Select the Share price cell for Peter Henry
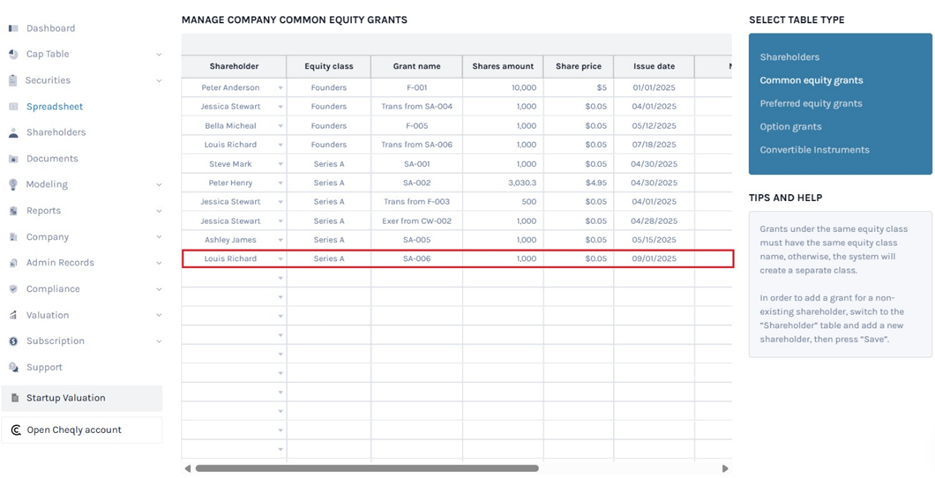Image resolution: width=935 pixels, height=478 pixels. pyautogui.click(x=578, y=183)
